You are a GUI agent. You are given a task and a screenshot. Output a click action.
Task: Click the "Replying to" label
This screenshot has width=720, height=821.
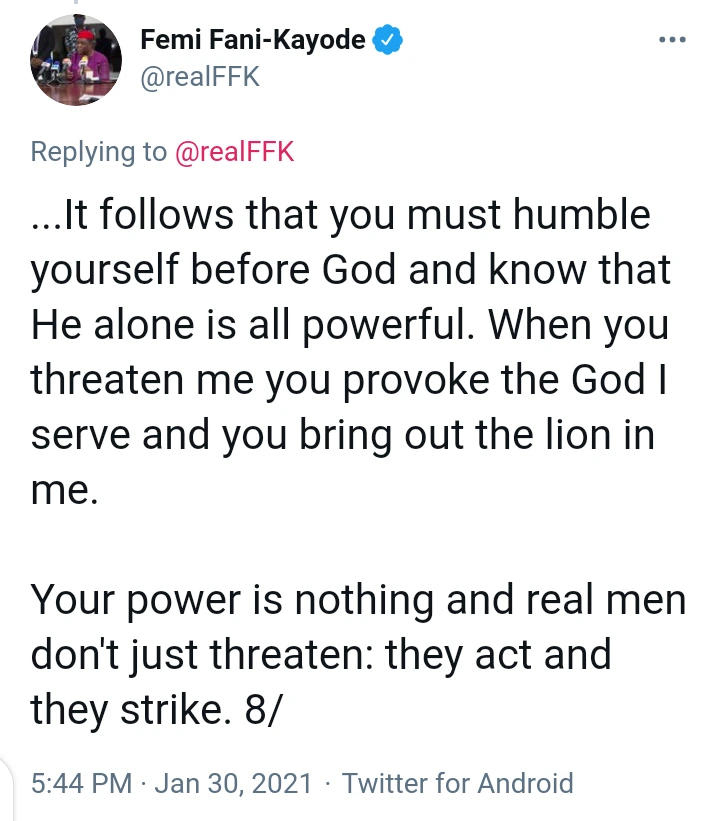pos(99,151)
